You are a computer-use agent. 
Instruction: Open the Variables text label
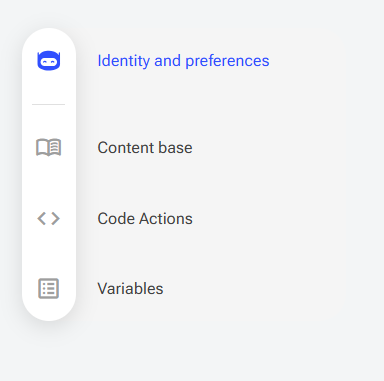click(x=130, y=289)
